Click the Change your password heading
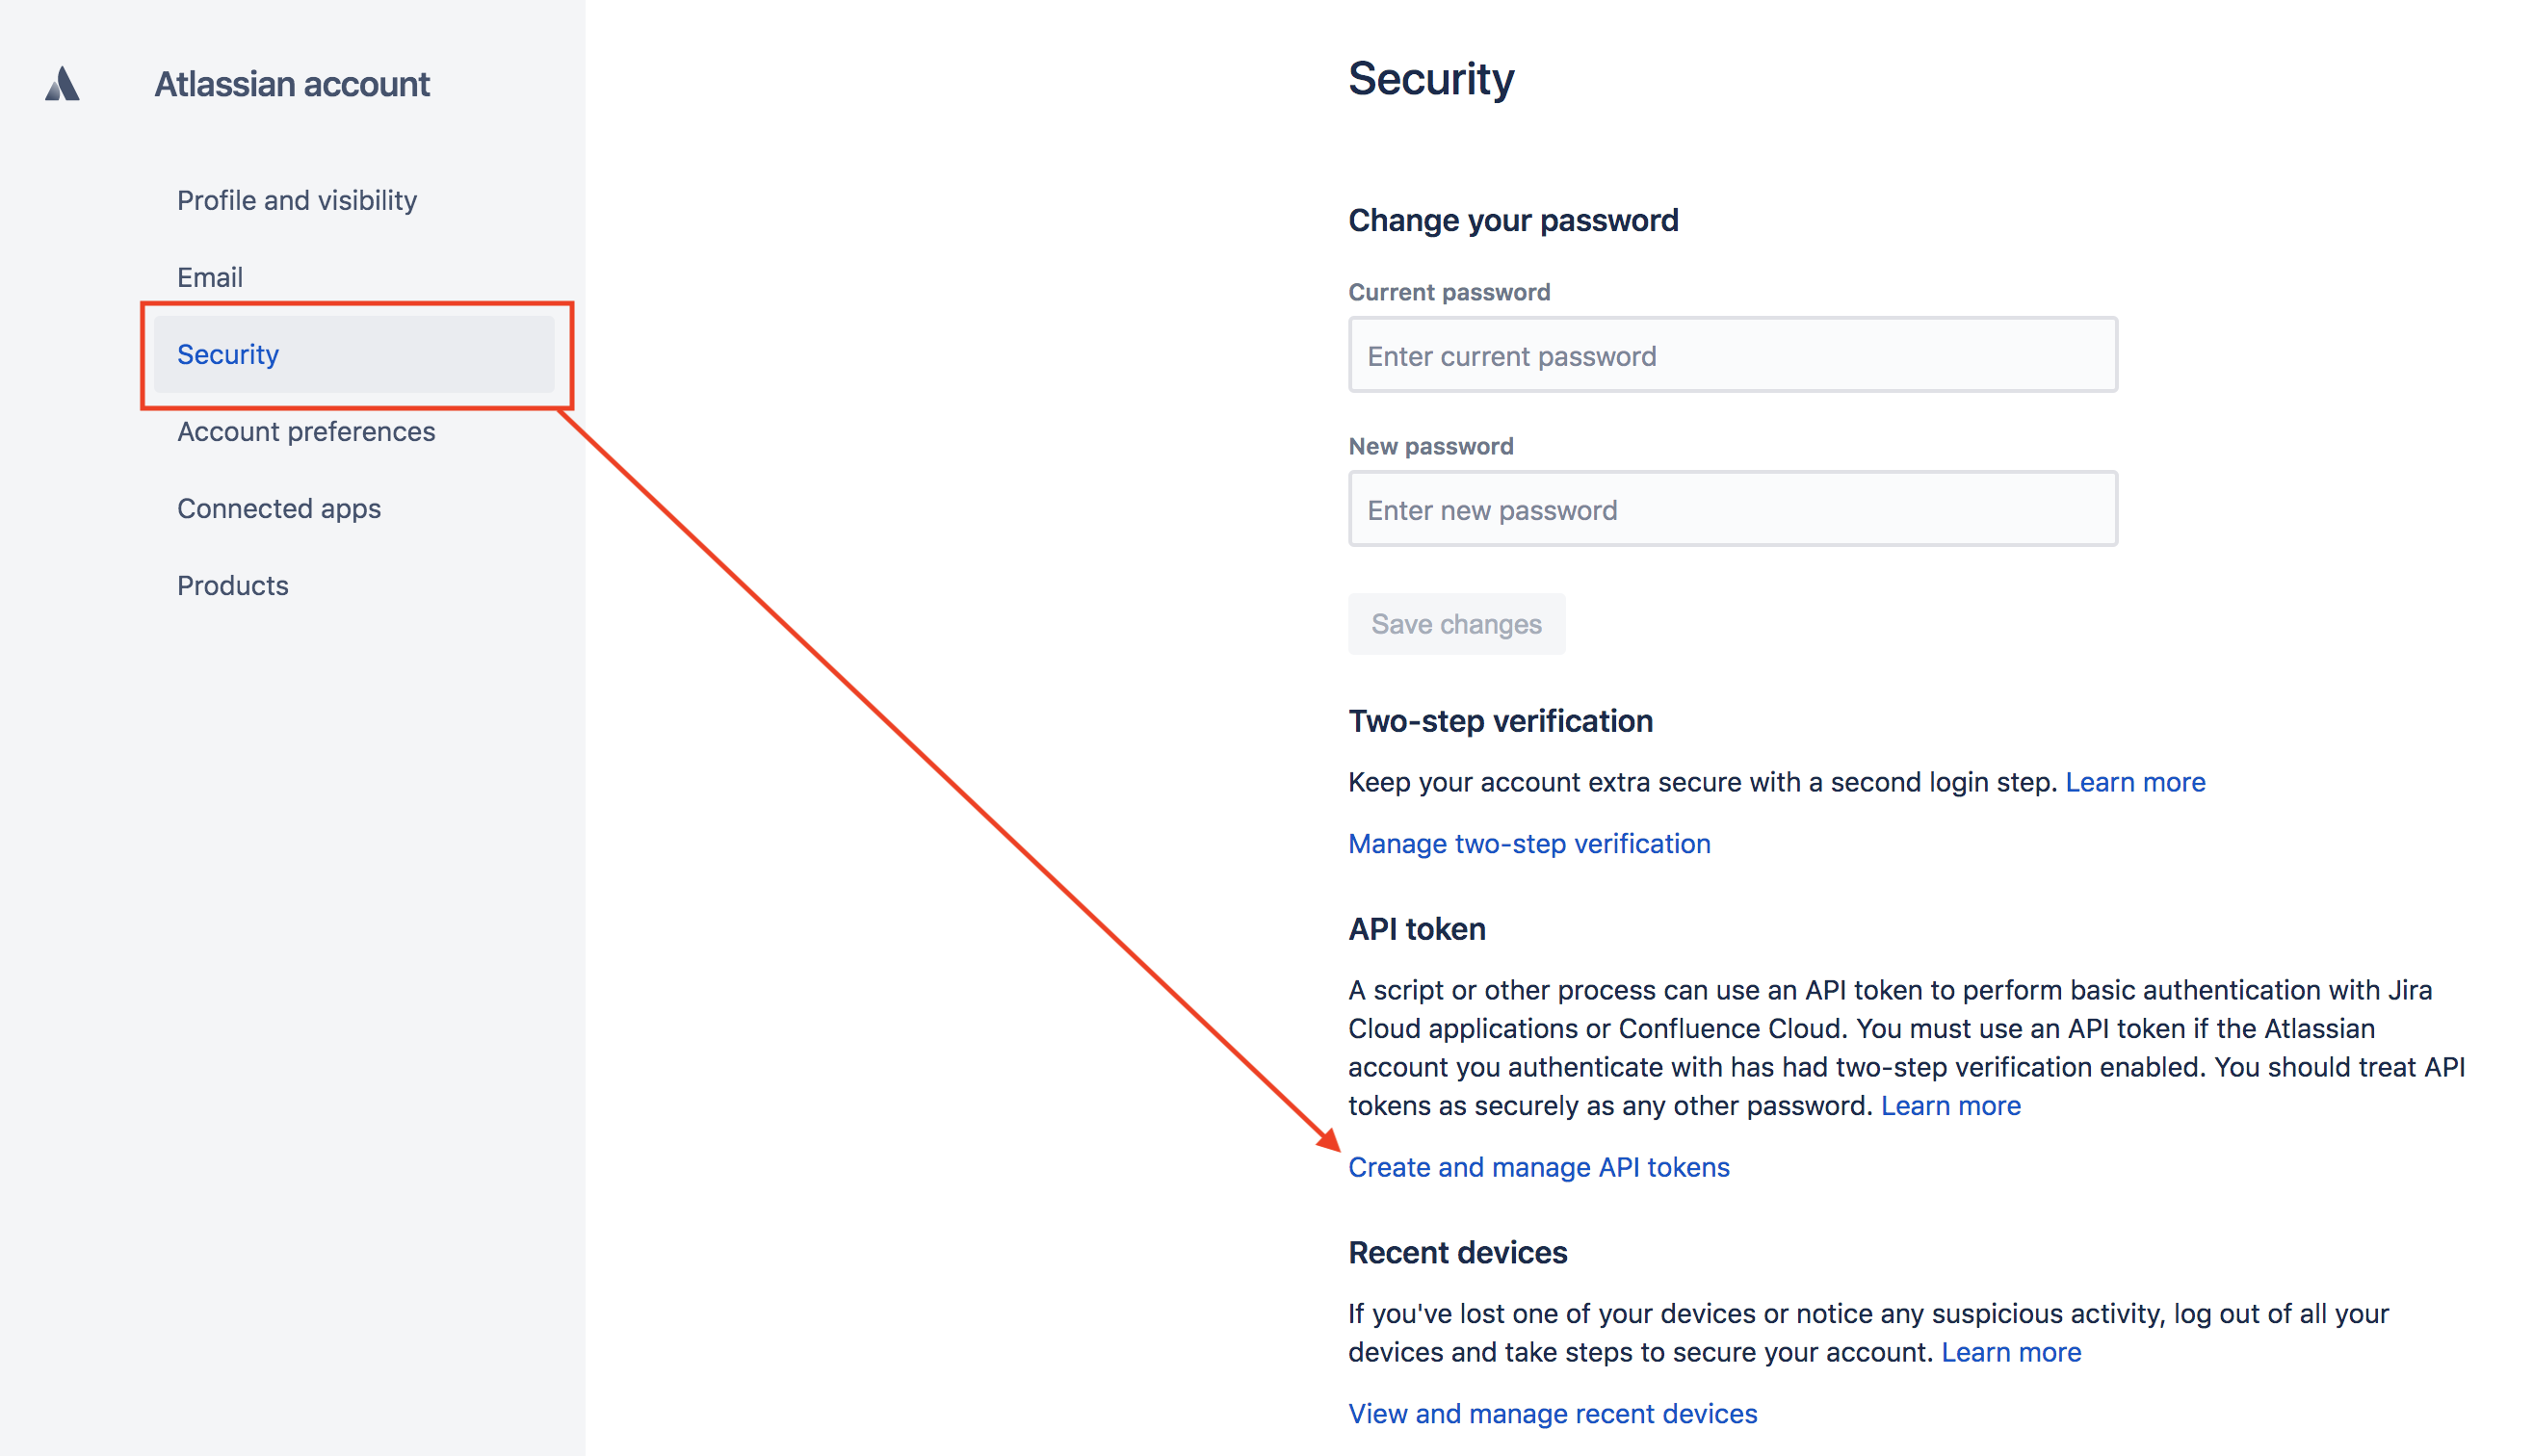 pyautogui.click(x=1513, y=220)
